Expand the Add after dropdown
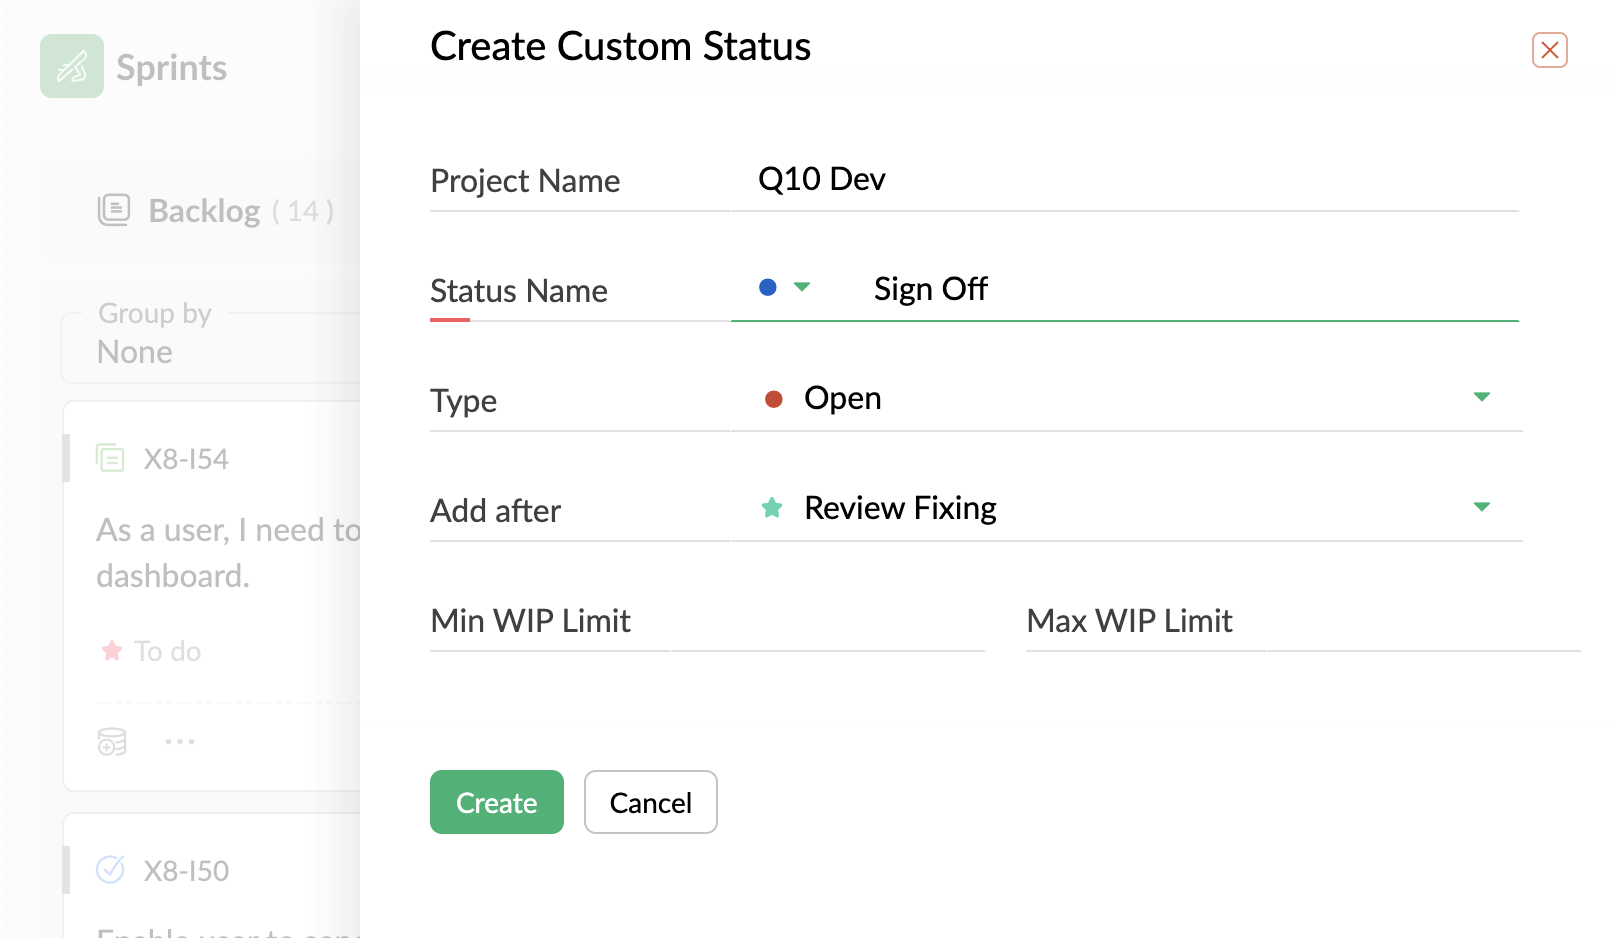Viewport: 1612px width, 938px height. (x=1481, y=508)
